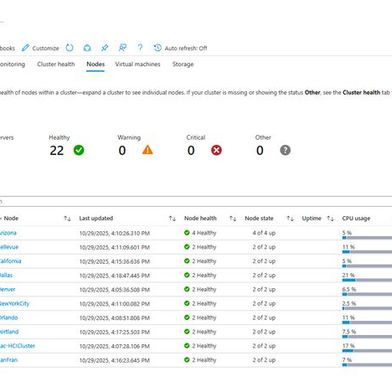Open the Virtual machines tab
Image resolution: width=392 pixels, height=392 pixels.
click(138, 64)
